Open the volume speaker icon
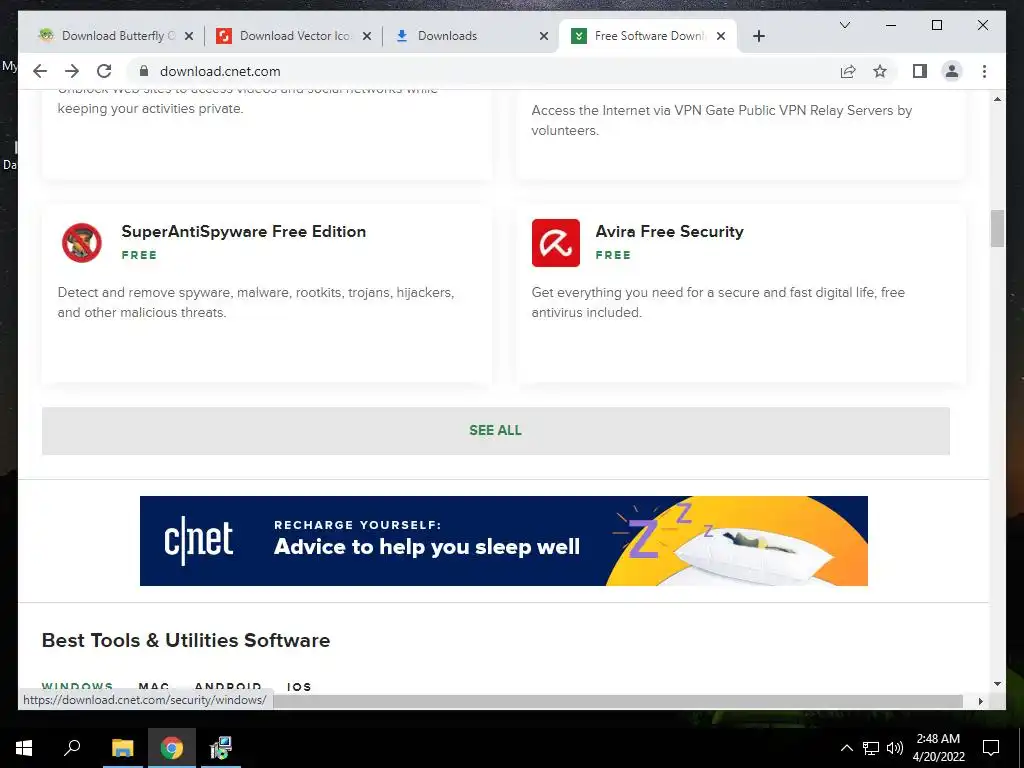This screenshot has width=1024, height=768. coord(895,748)
